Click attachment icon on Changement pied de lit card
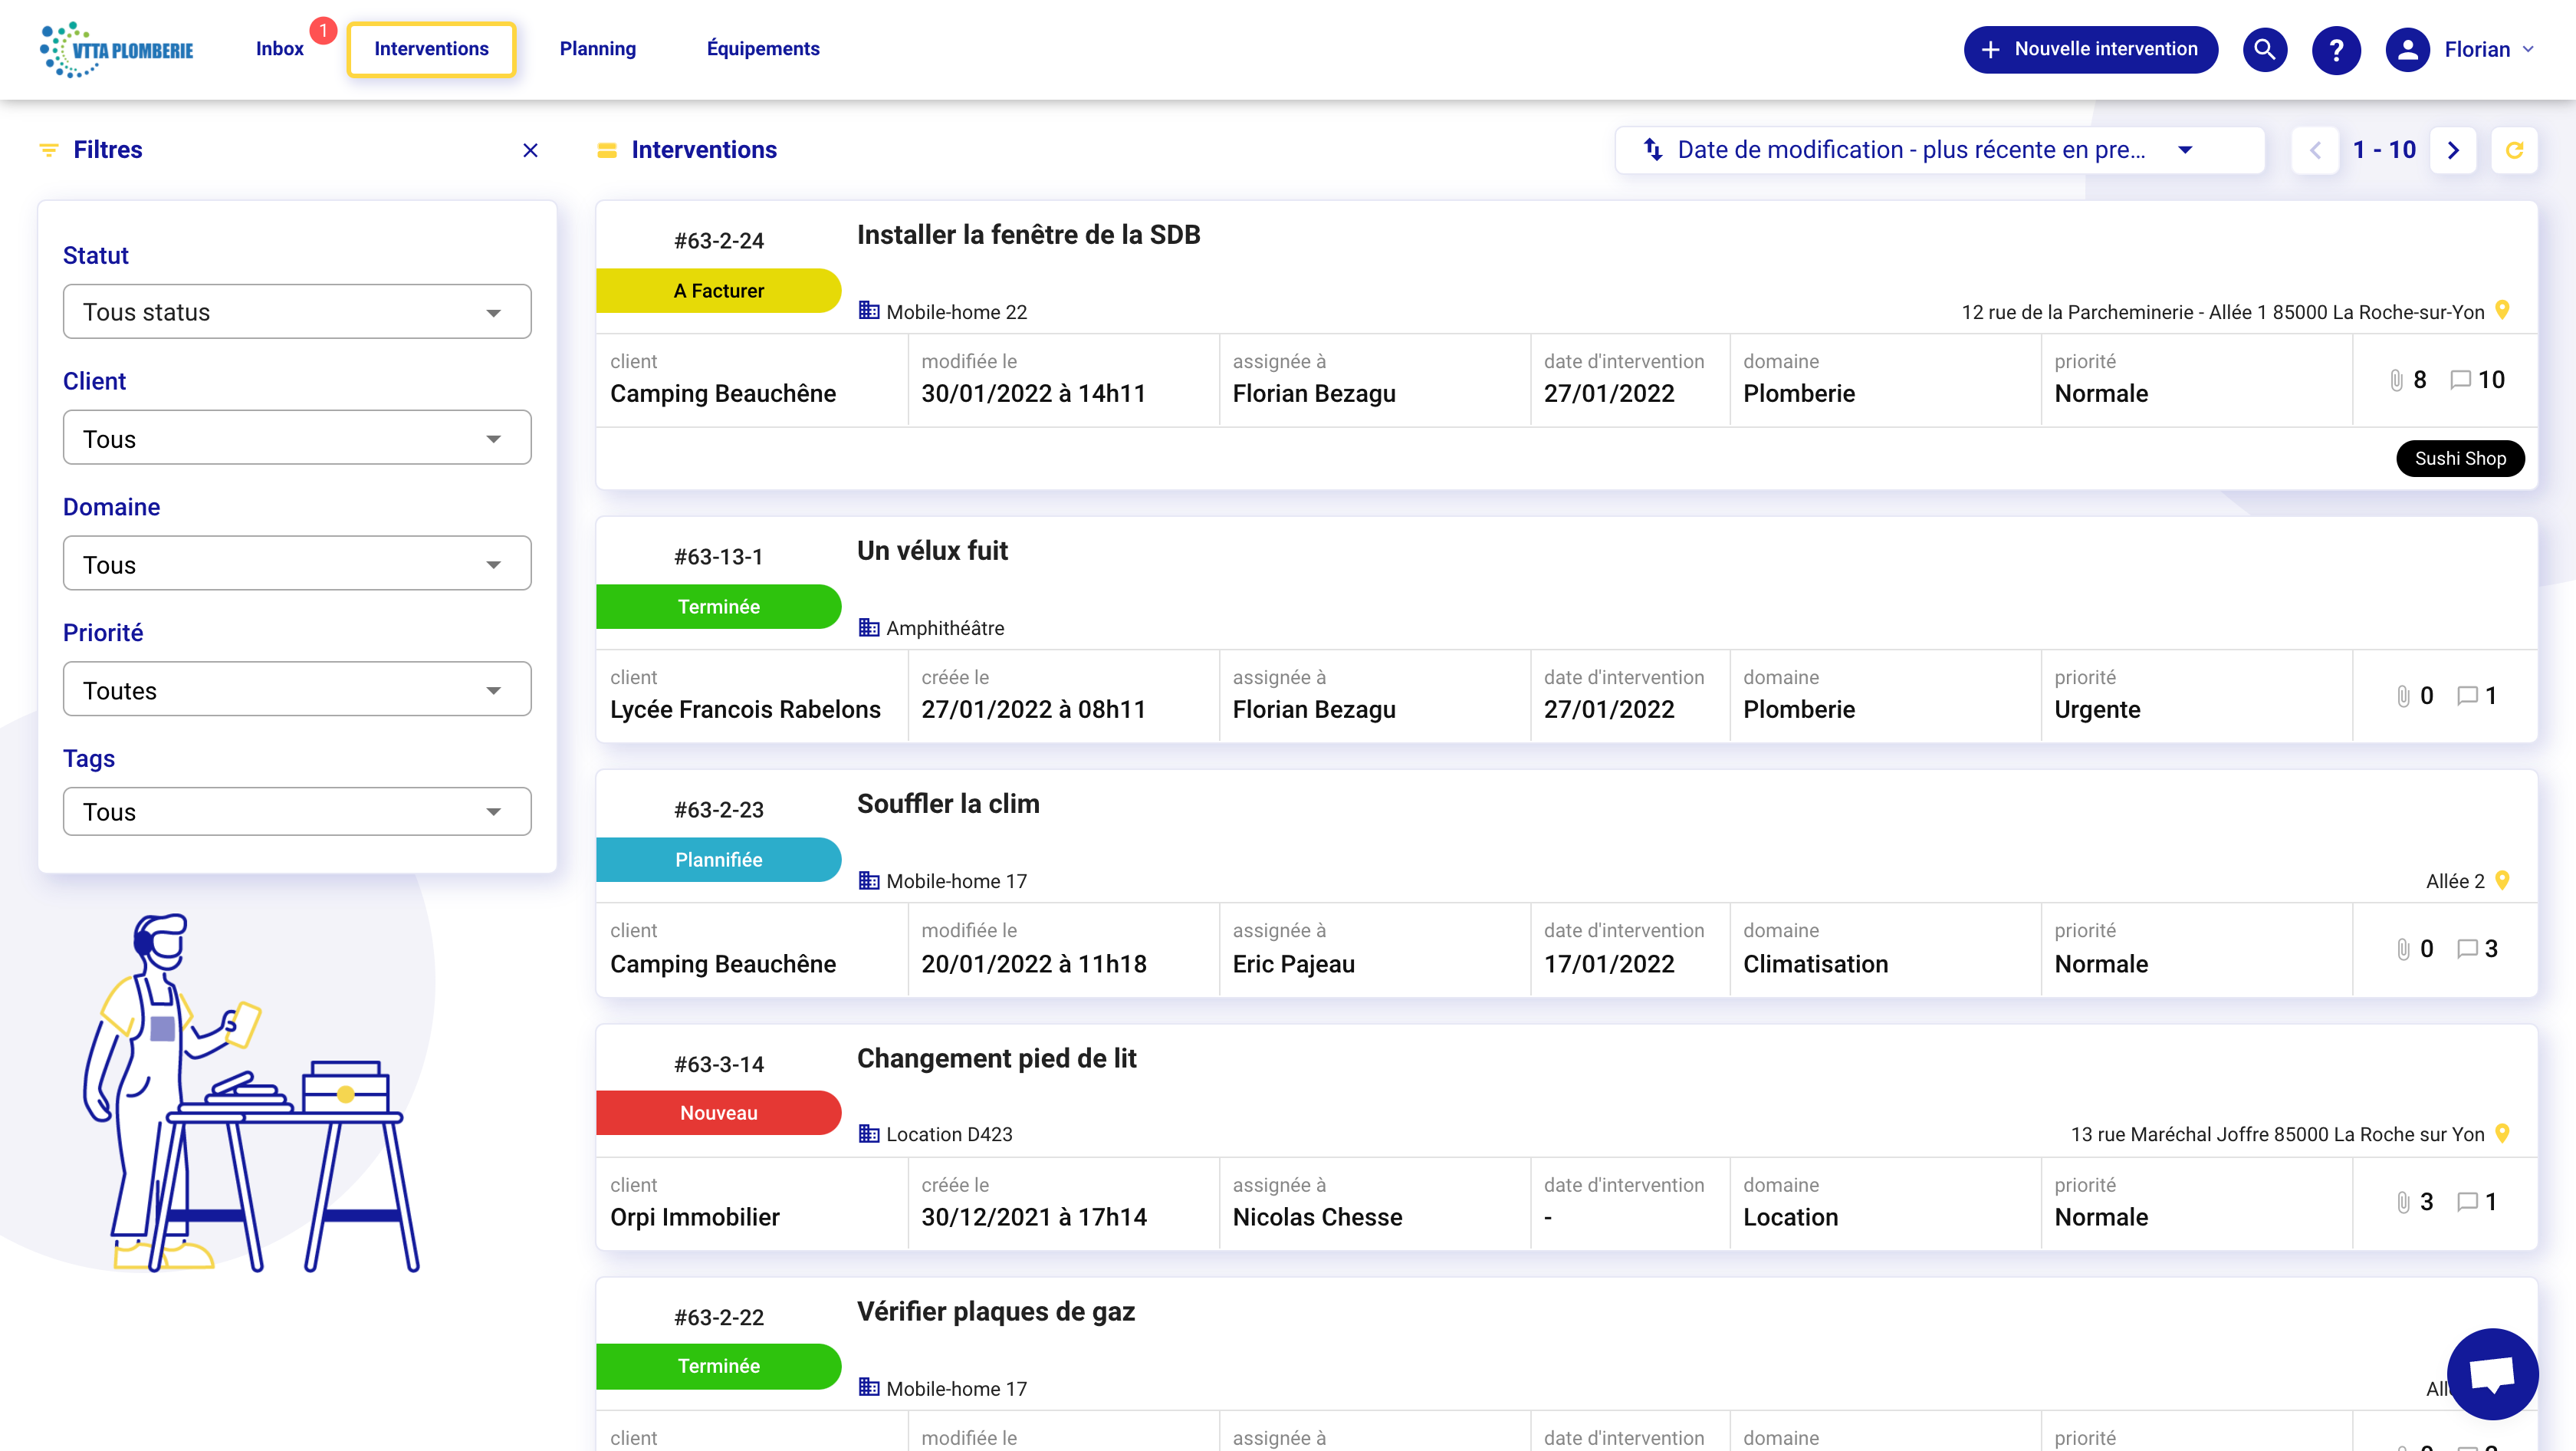This screenshot has width=2576, height=1451. click(x=2404, y=1202)
